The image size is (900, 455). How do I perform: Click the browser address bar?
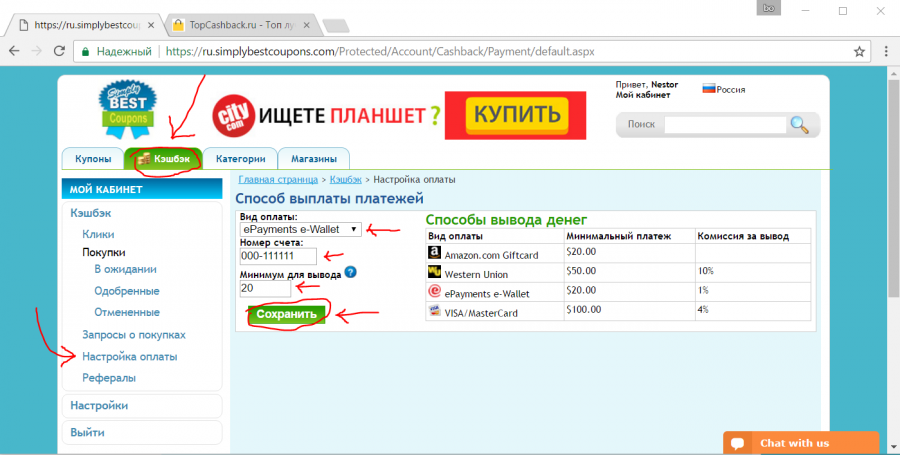click(x=471, y=52)
